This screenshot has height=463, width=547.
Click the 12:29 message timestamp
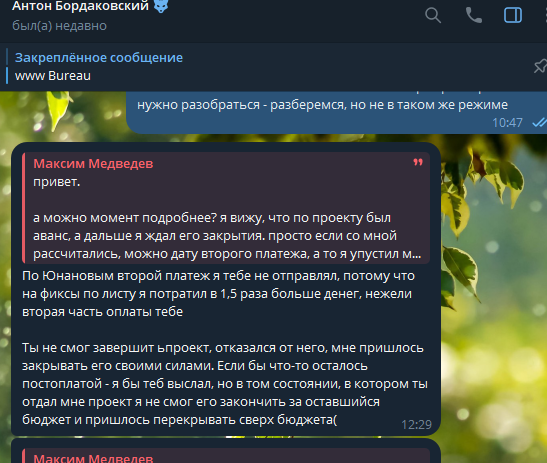(x=416, y=425)
